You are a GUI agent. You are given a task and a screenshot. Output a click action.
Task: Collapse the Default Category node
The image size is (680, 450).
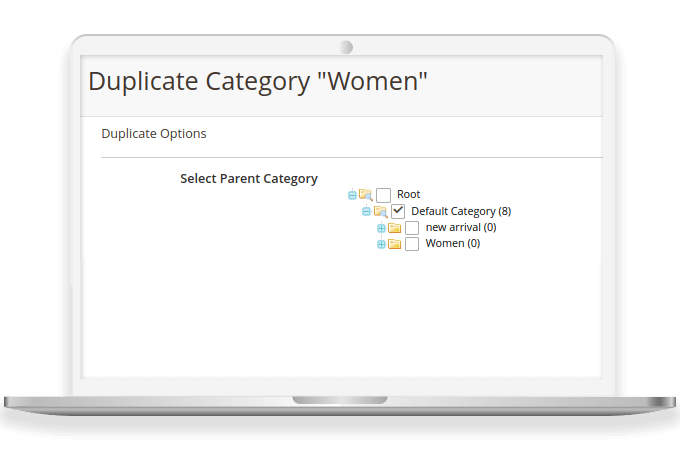[x=367, y=212]
